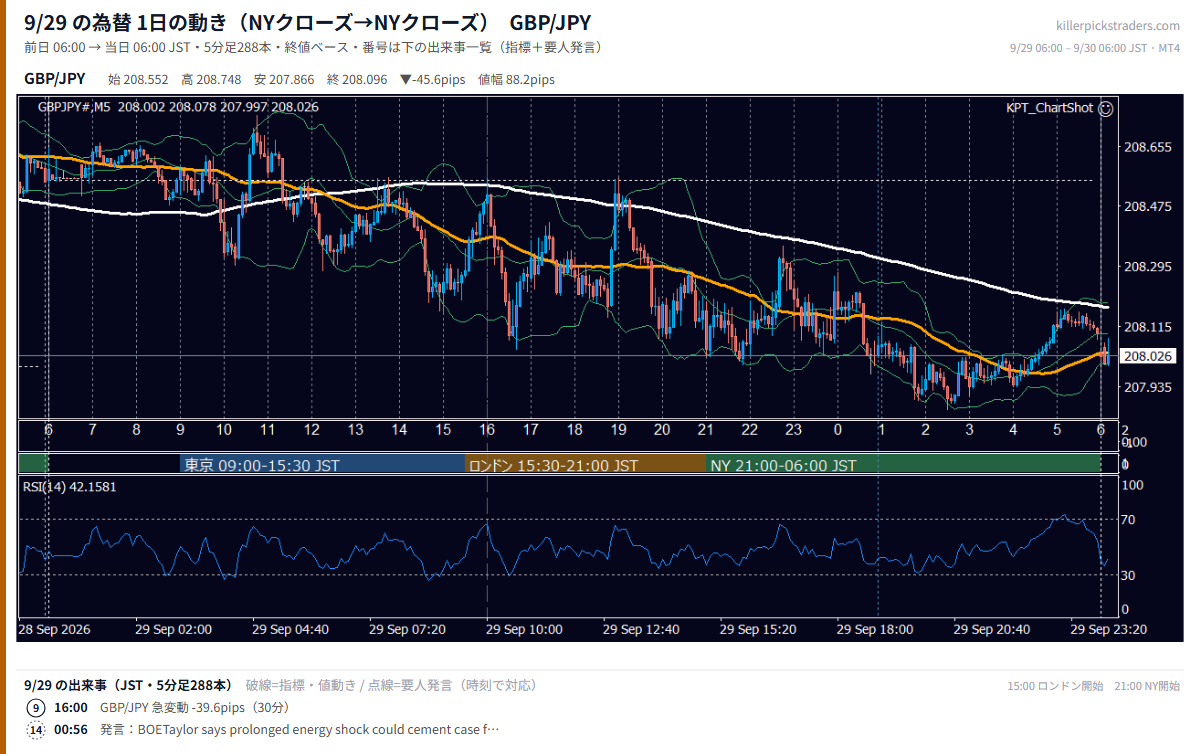Click the 29 Sep 04:40 time axis label
This screenshot has width=1200, height=754.
click(x=290, y=629)
